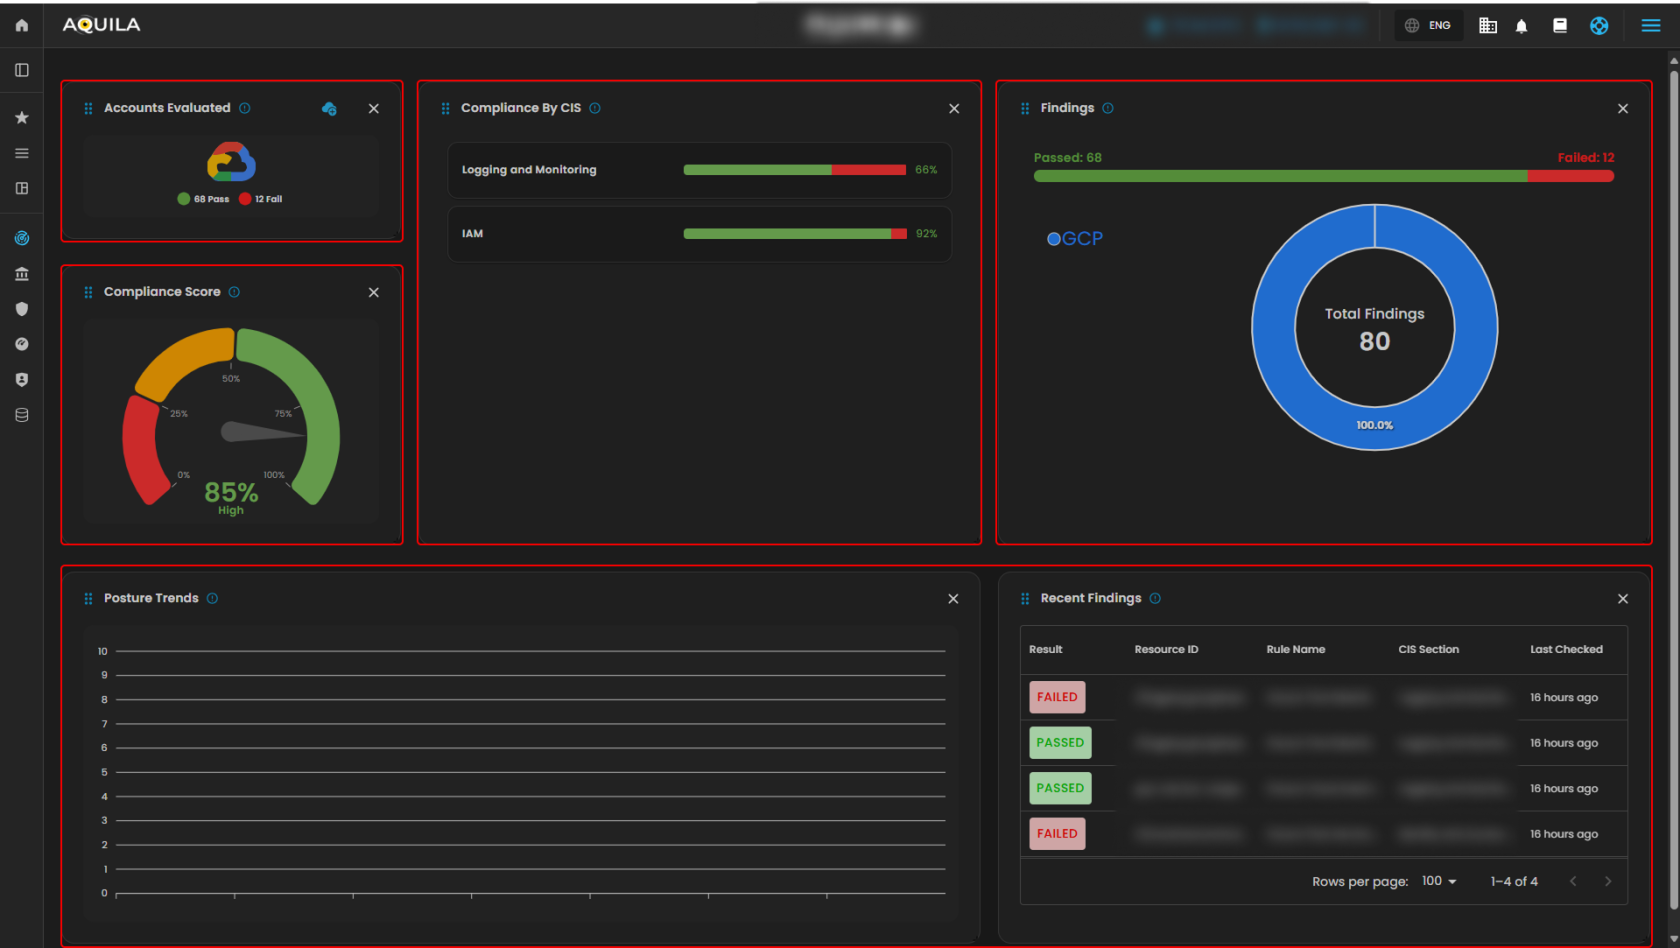Open the list menu sidebar item
Screen dimensions: 1680x948
22,153
